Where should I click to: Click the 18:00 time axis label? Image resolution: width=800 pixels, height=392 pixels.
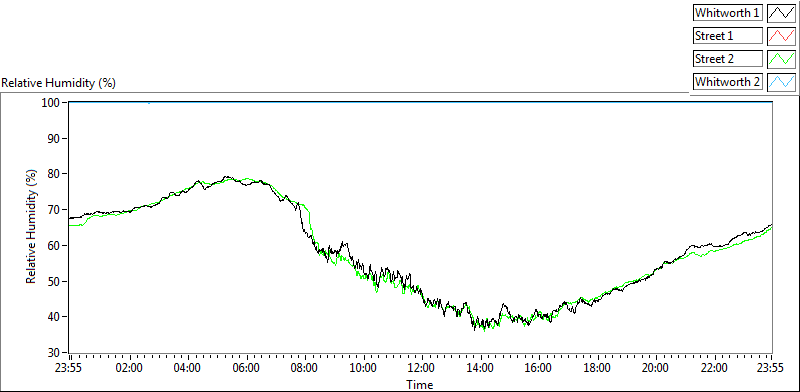(597, 368)
